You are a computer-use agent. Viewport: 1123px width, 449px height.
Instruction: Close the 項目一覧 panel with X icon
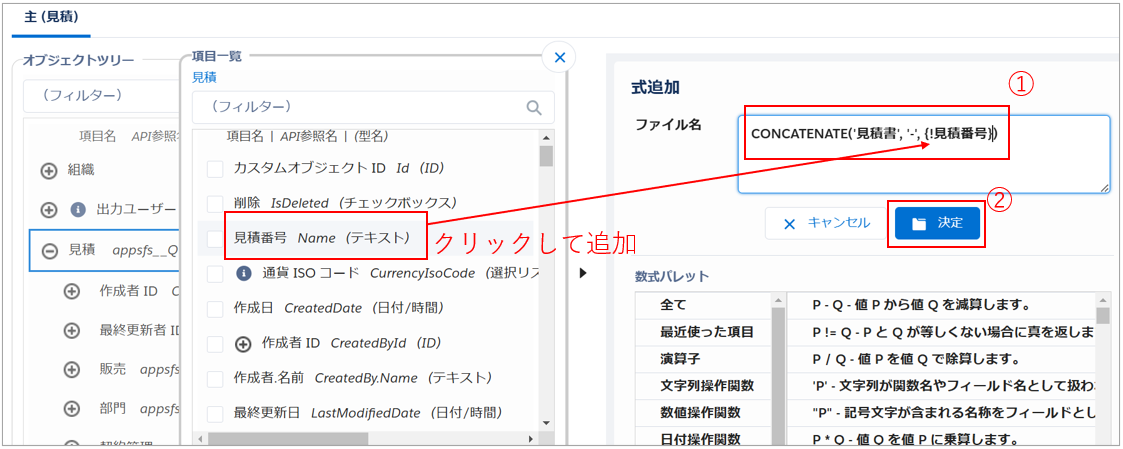pyautogui.click(x=559, y=58)
